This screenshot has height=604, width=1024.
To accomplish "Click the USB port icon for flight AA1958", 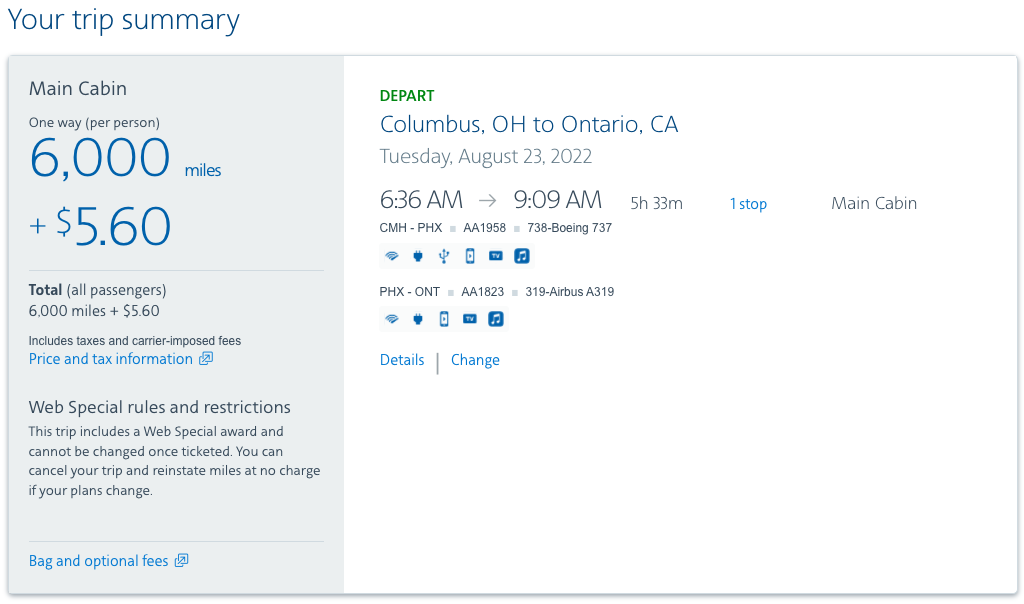I will (444, 256).
